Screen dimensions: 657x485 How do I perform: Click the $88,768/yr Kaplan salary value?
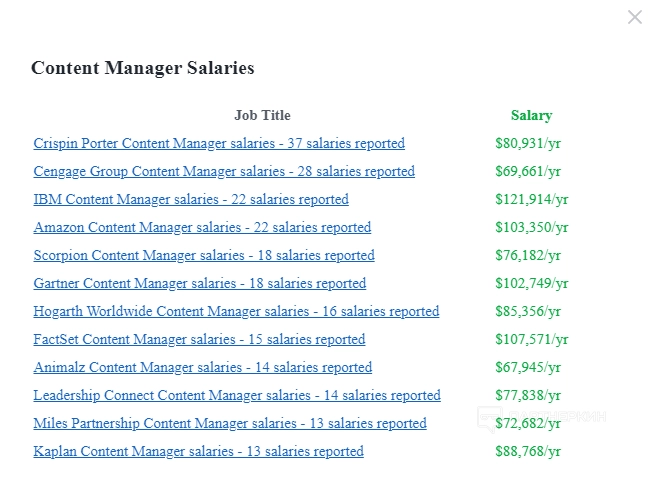(528, 452)
